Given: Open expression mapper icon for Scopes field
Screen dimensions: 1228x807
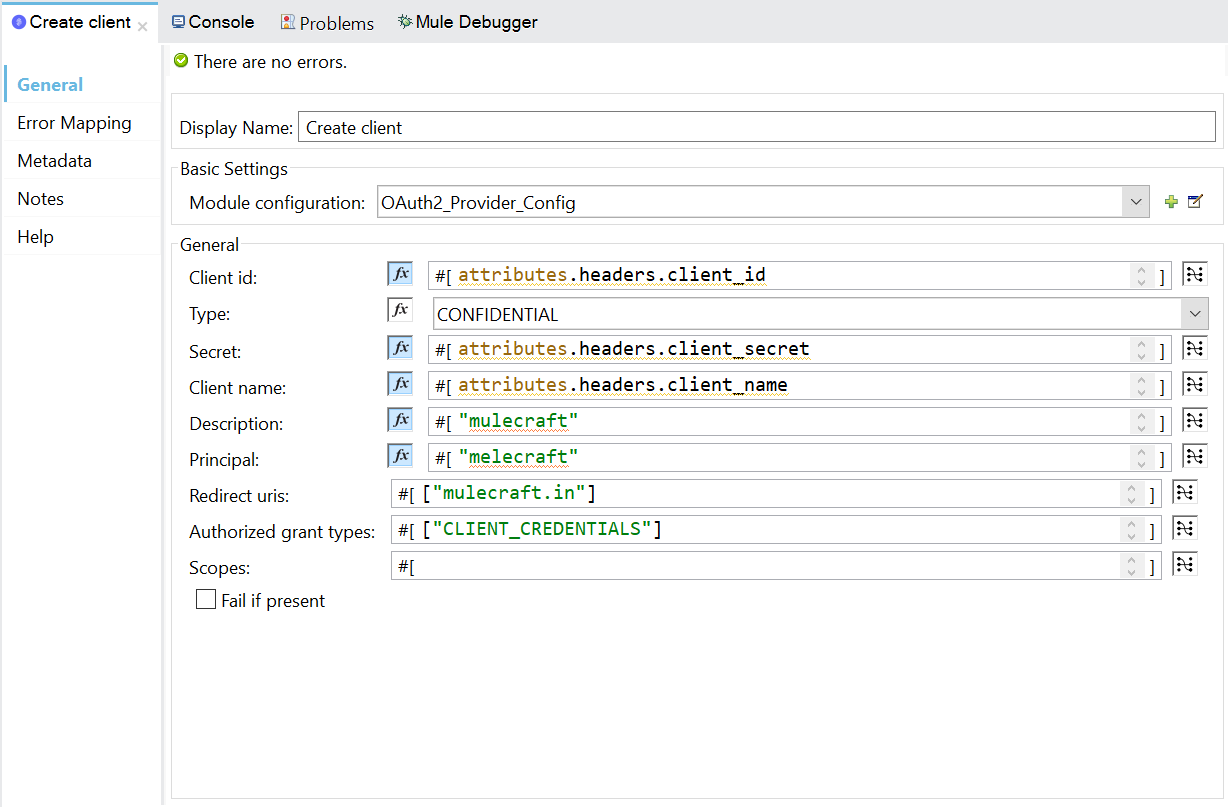Looking at the screenshot, I should 1184,565.
